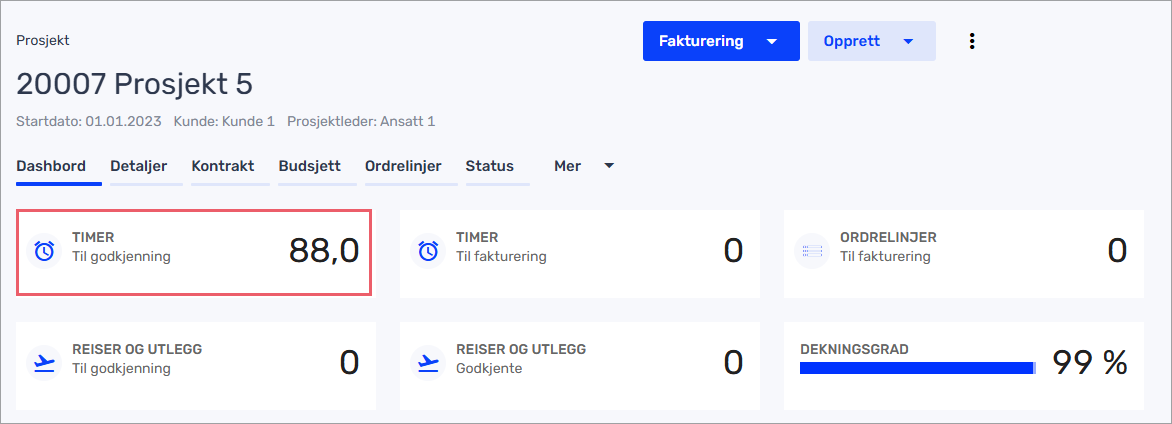Open the Status tab
Screen dimensions: 1172x424
tap(489, 166)
